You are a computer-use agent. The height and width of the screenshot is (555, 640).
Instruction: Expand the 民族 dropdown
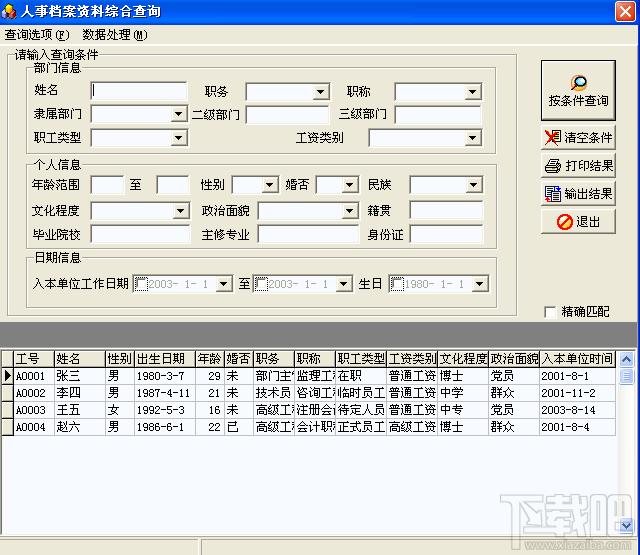tap(473, 185)
